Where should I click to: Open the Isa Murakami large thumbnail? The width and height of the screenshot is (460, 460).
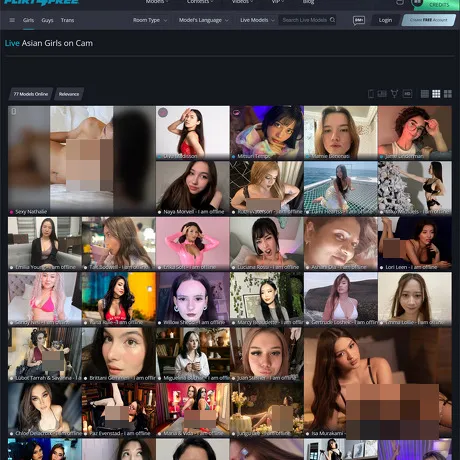click(x=378, y=382)
